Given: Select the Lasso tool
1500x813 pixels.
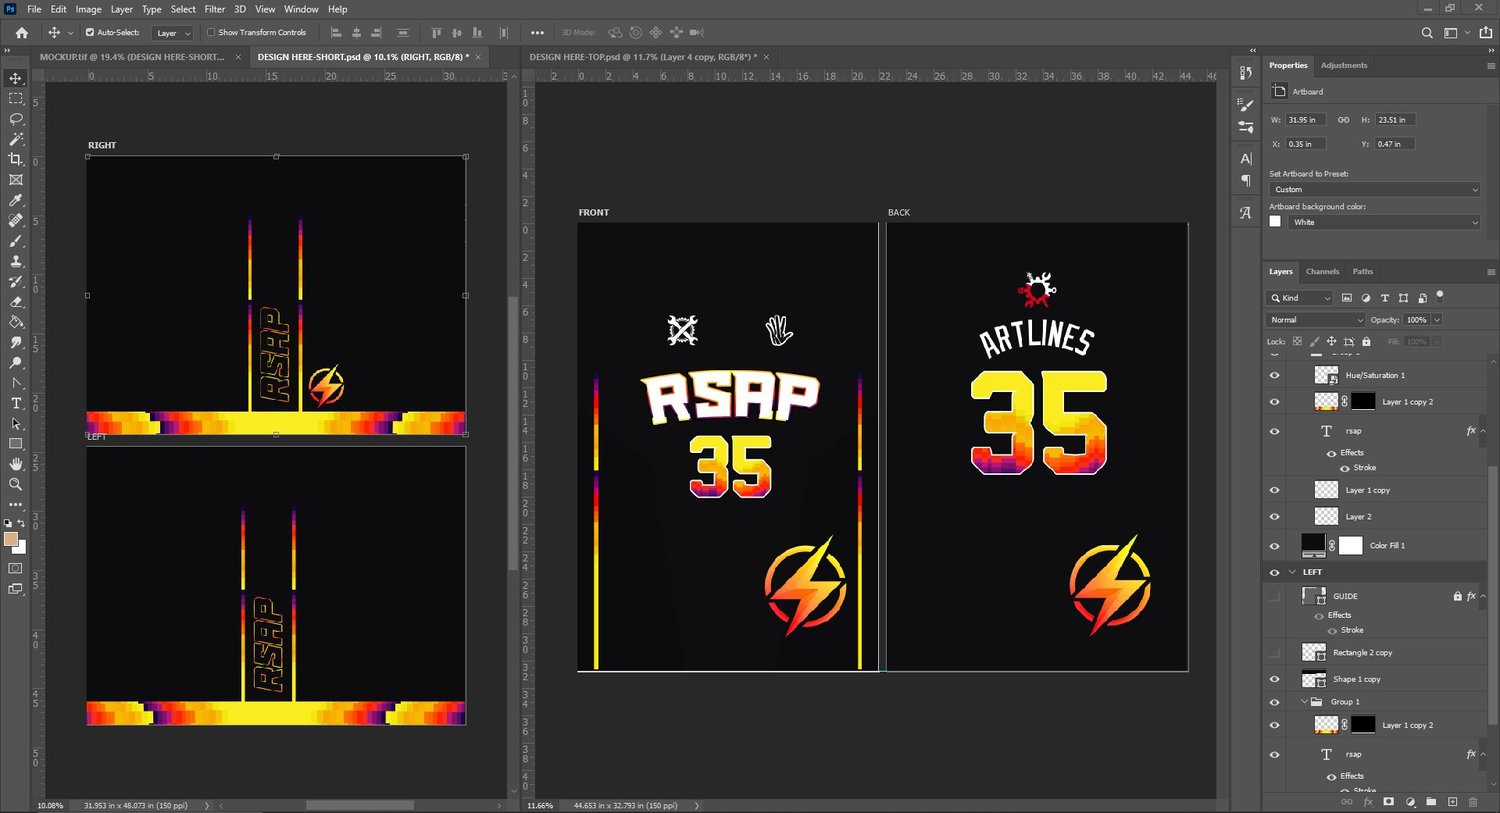Looking at the screenshot, I should coord(16,119).
